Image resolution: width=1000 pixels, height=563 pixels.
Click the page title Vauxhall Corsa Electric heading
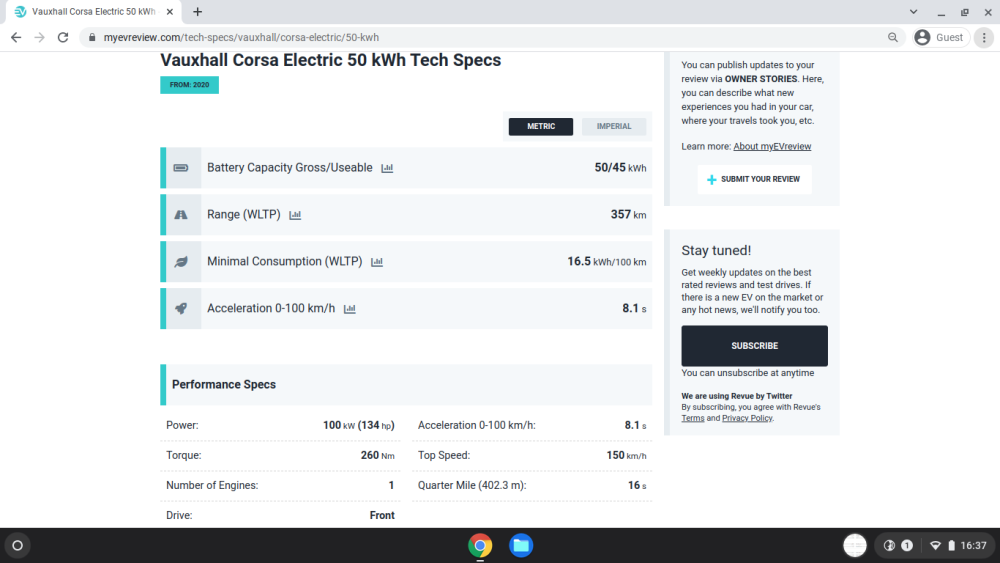[330, 60]
